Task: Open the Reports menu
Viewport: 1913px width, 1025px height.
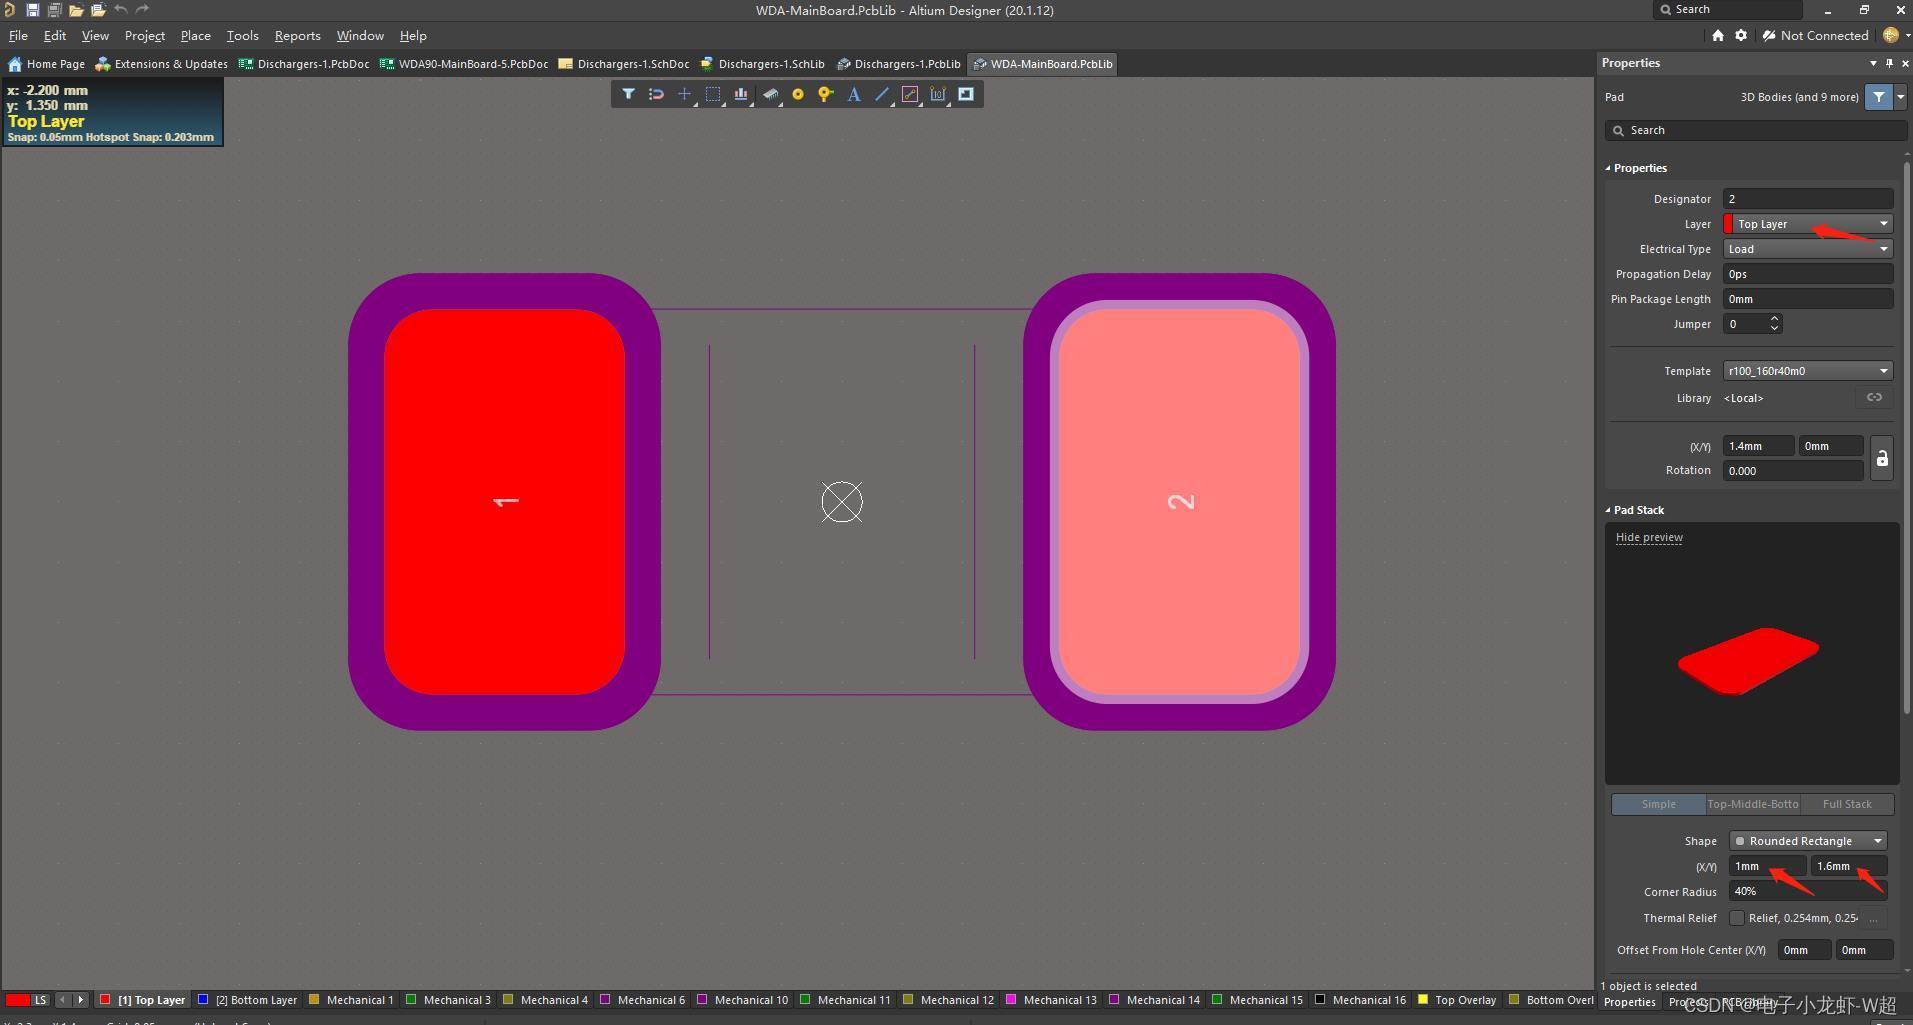Action: pos(297,35)
